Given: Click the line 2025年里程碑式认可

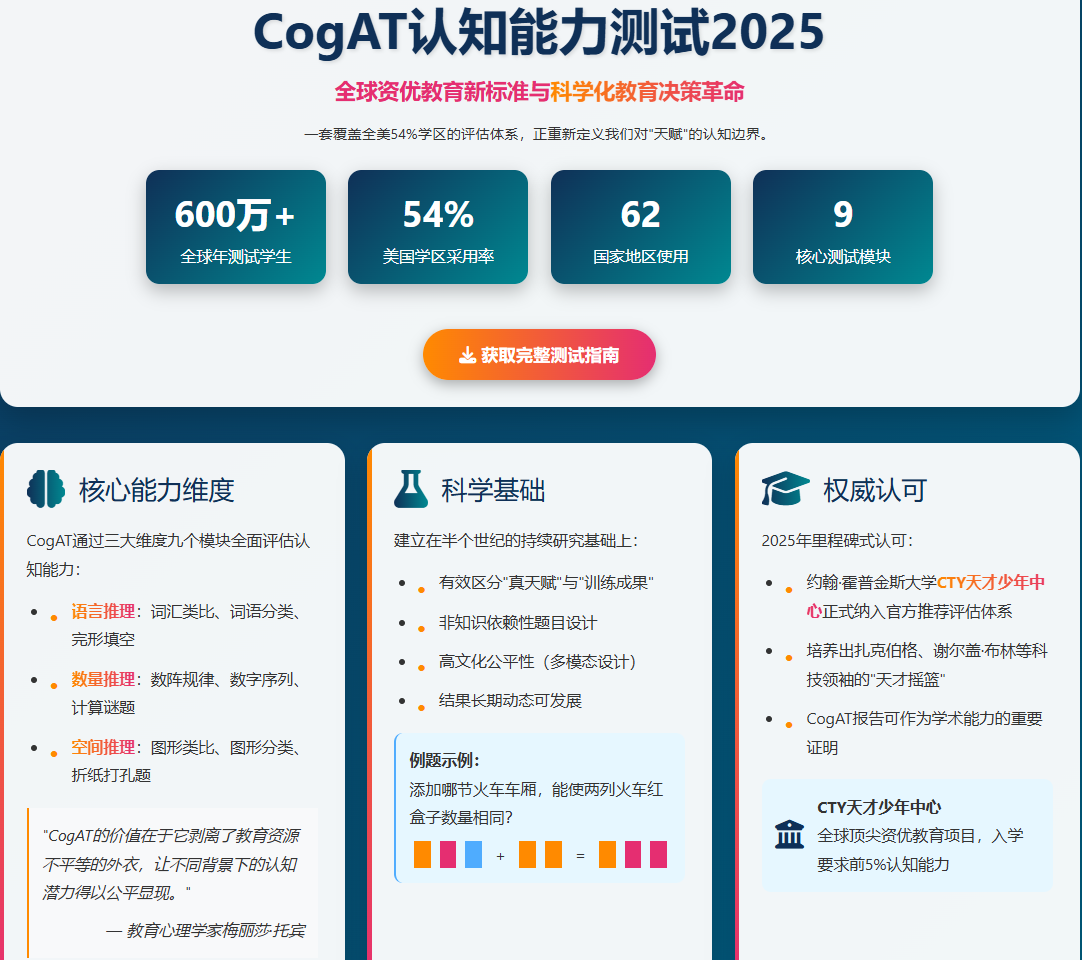Looking at the screenshot, I should click(837, 540).
